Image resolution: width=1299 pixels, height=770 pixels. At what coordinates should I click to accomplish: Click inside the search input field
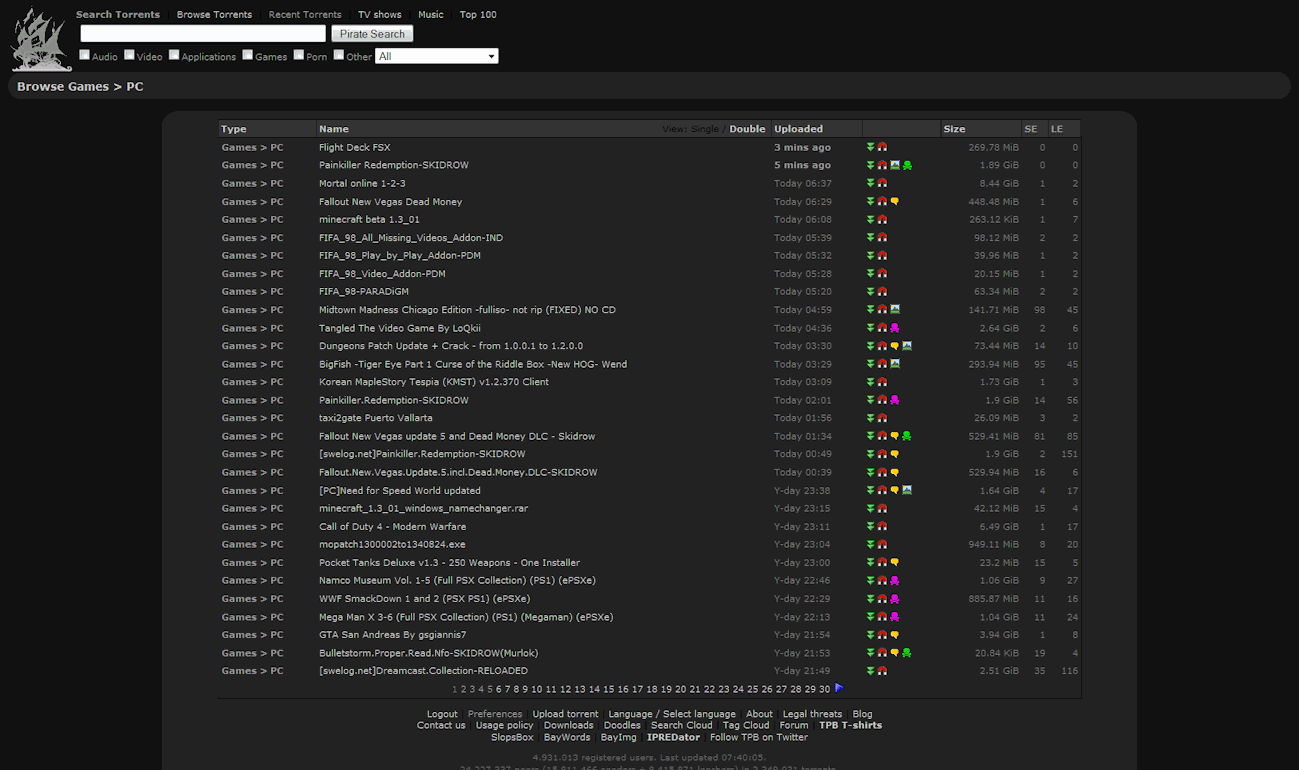click(x=201, y=33)
